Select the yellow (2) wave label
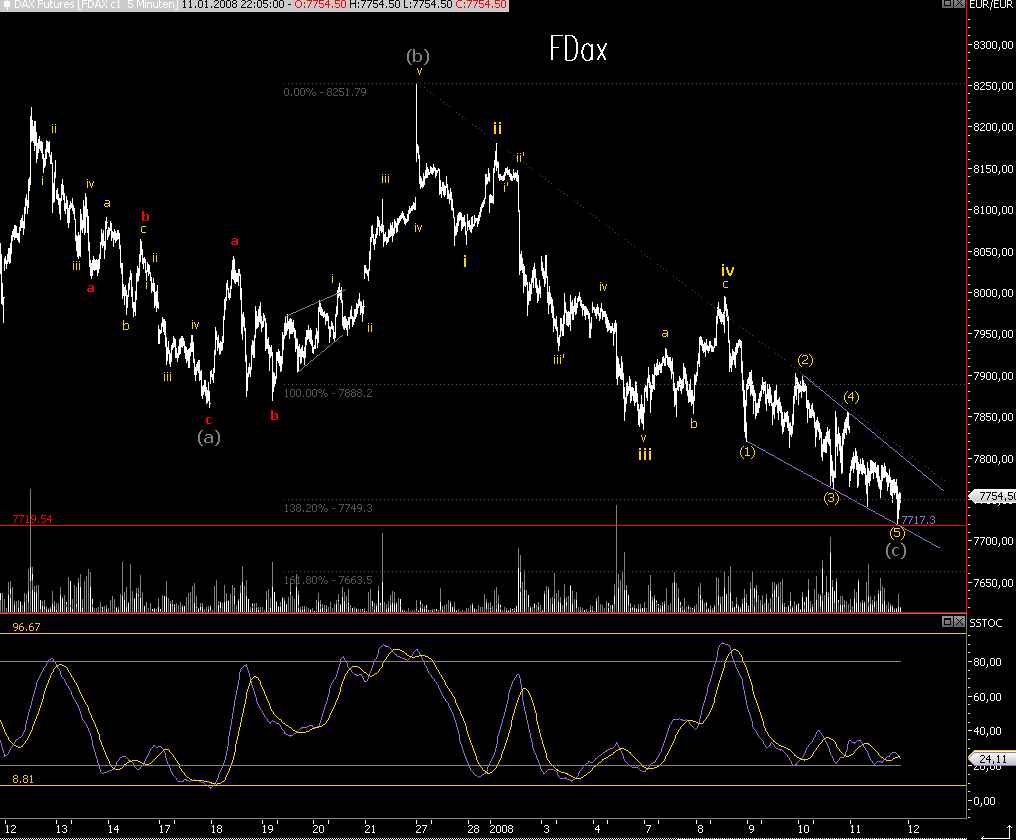Screen dimensions: 1016x840 click(805, 360)
